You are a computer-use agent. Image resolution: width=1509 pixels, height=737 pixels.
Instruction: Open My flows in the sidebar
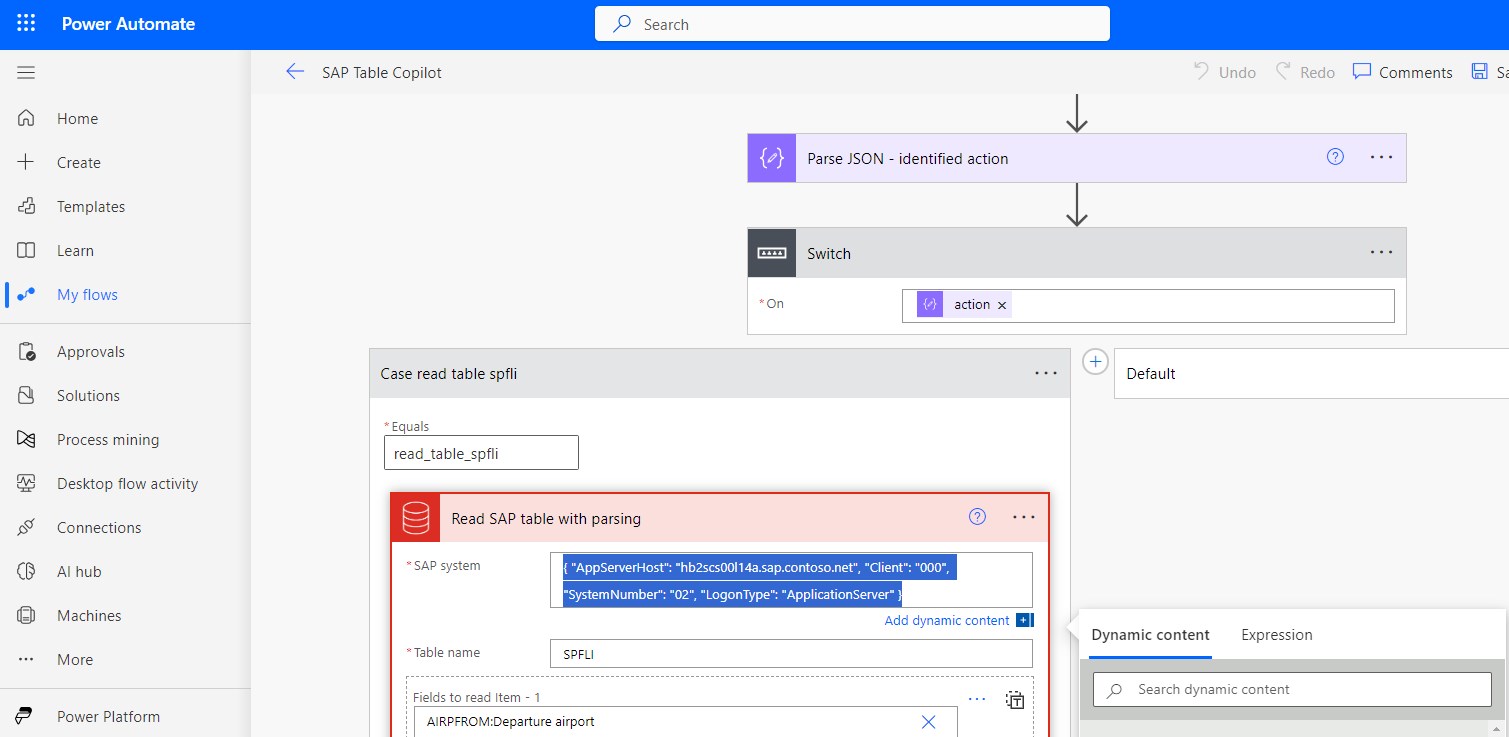tap(87, 294)
